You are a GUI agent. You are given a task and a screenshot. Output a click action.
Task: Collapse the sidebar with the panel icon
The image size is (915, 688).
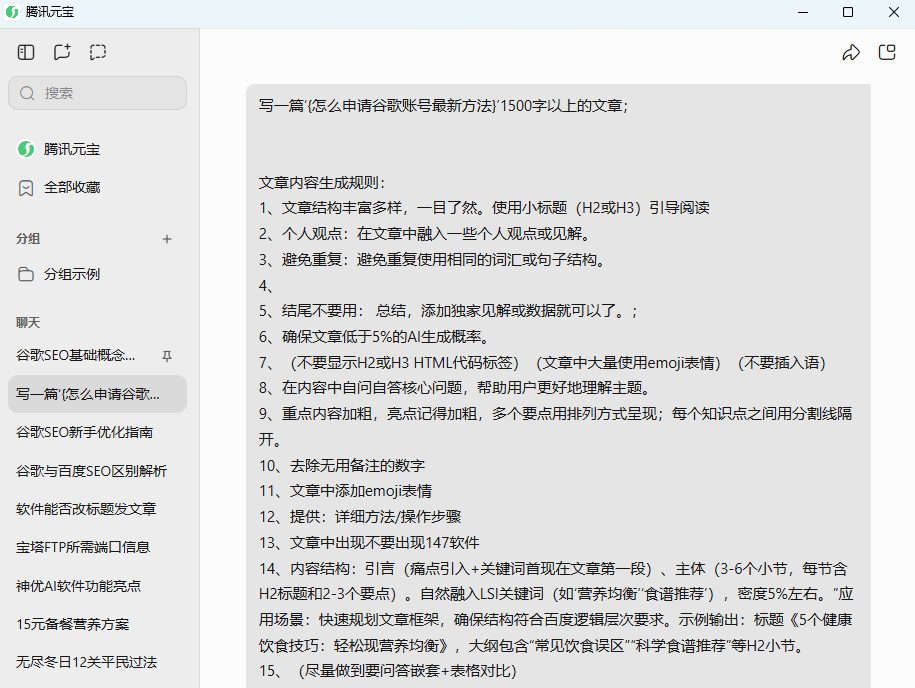pos(26,53)
